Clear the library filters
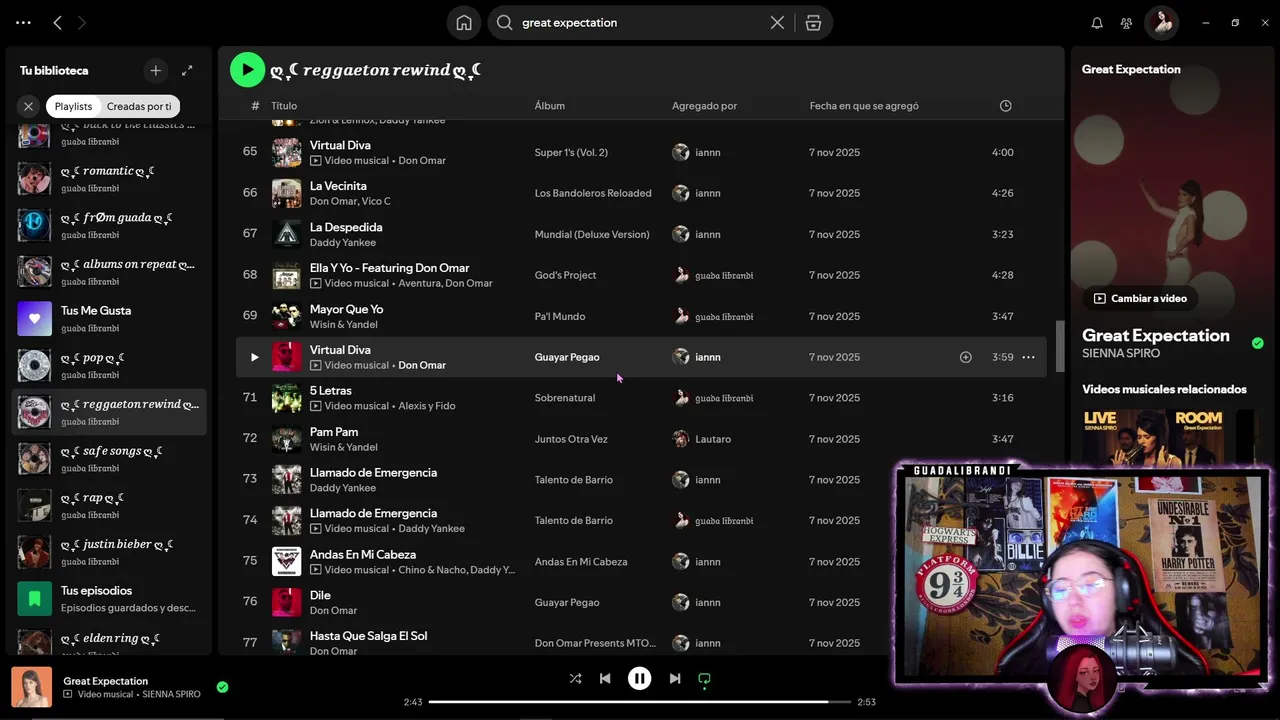 [28, 106]
